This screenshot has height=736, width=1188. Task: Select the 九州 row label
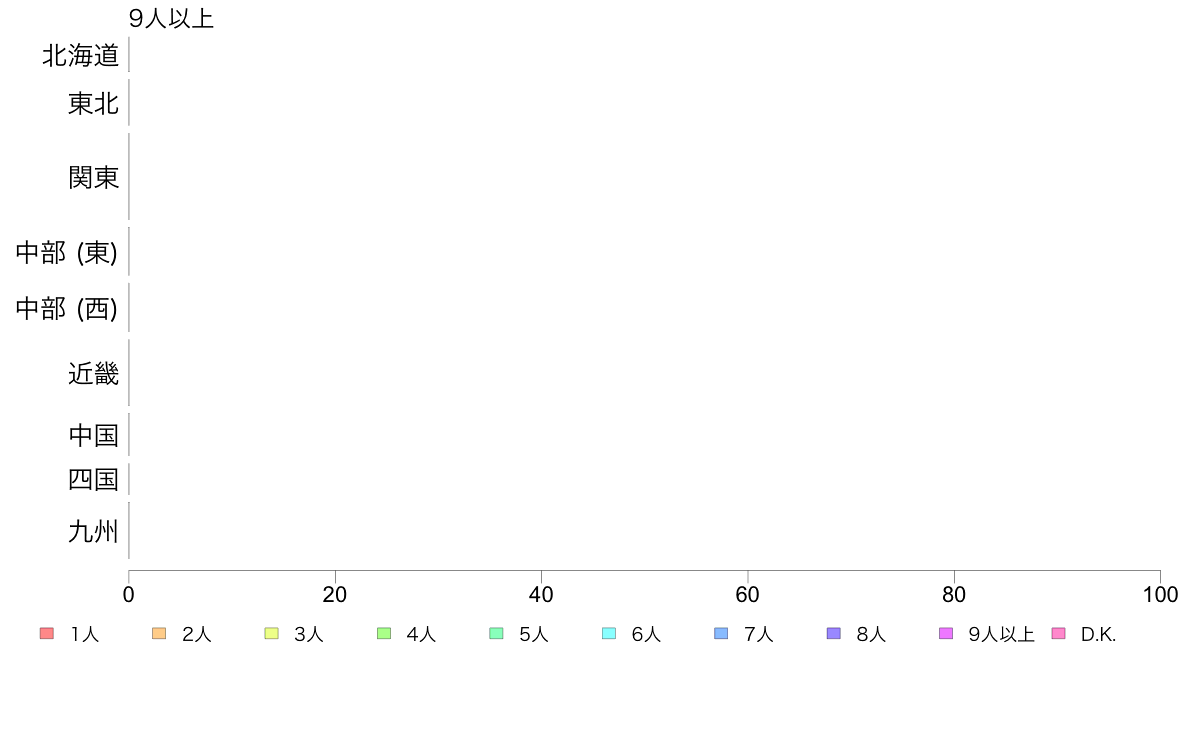[93, 531]
